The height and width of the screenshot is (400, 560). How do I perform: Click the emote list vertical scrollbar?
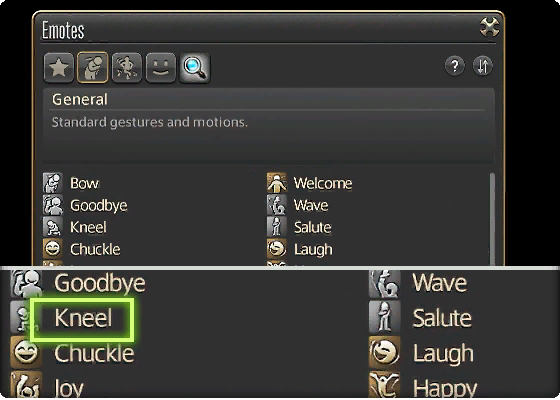(492, 219)
